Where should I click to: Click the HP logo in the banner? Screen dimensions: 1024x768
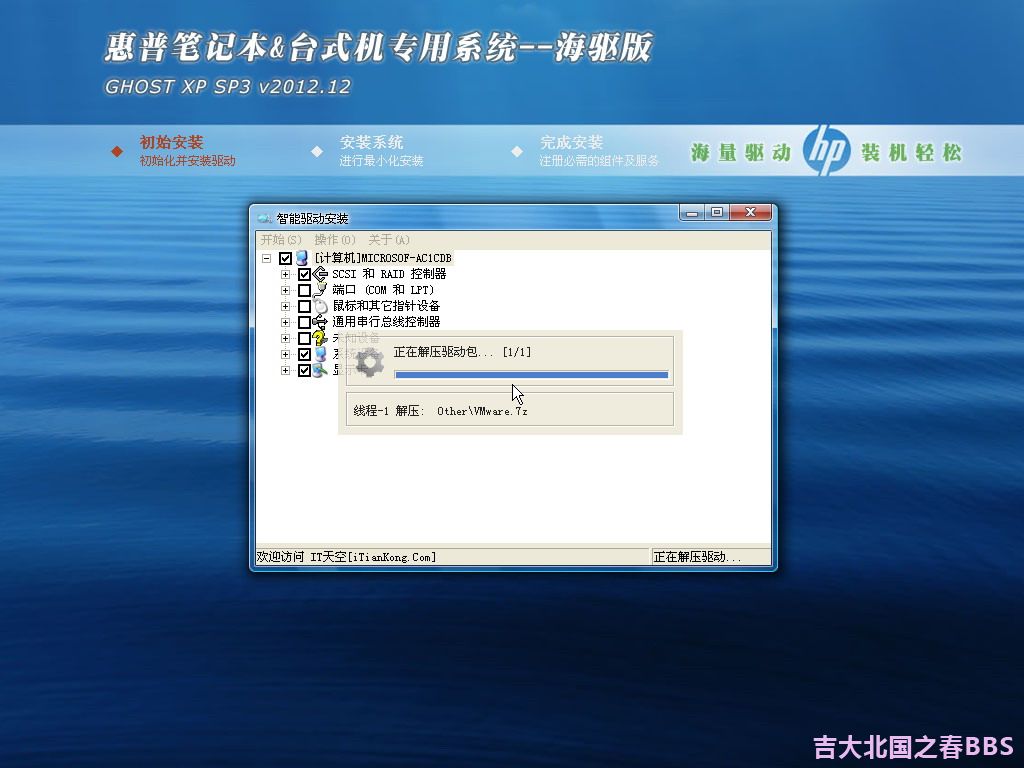[826, 151]
